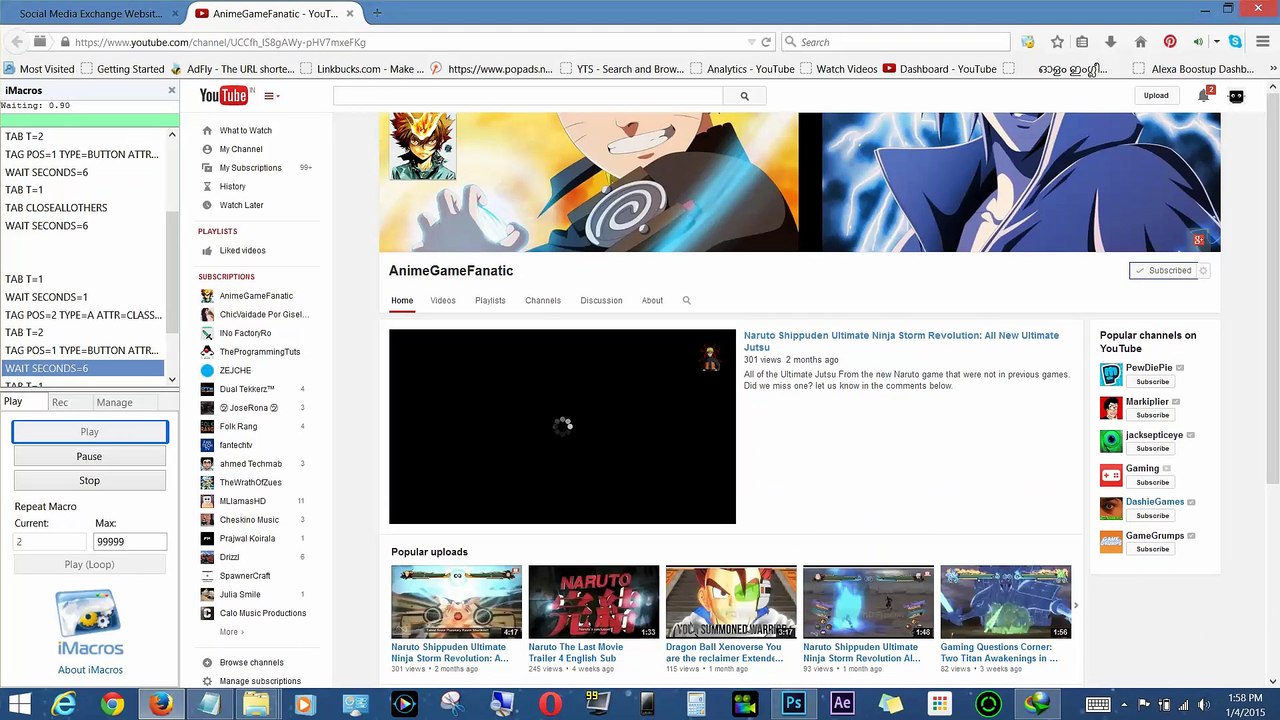Click the YouTube search magnifier button
The width and height of the screenshot is (1280, 720).
click(x=744, y=96)
